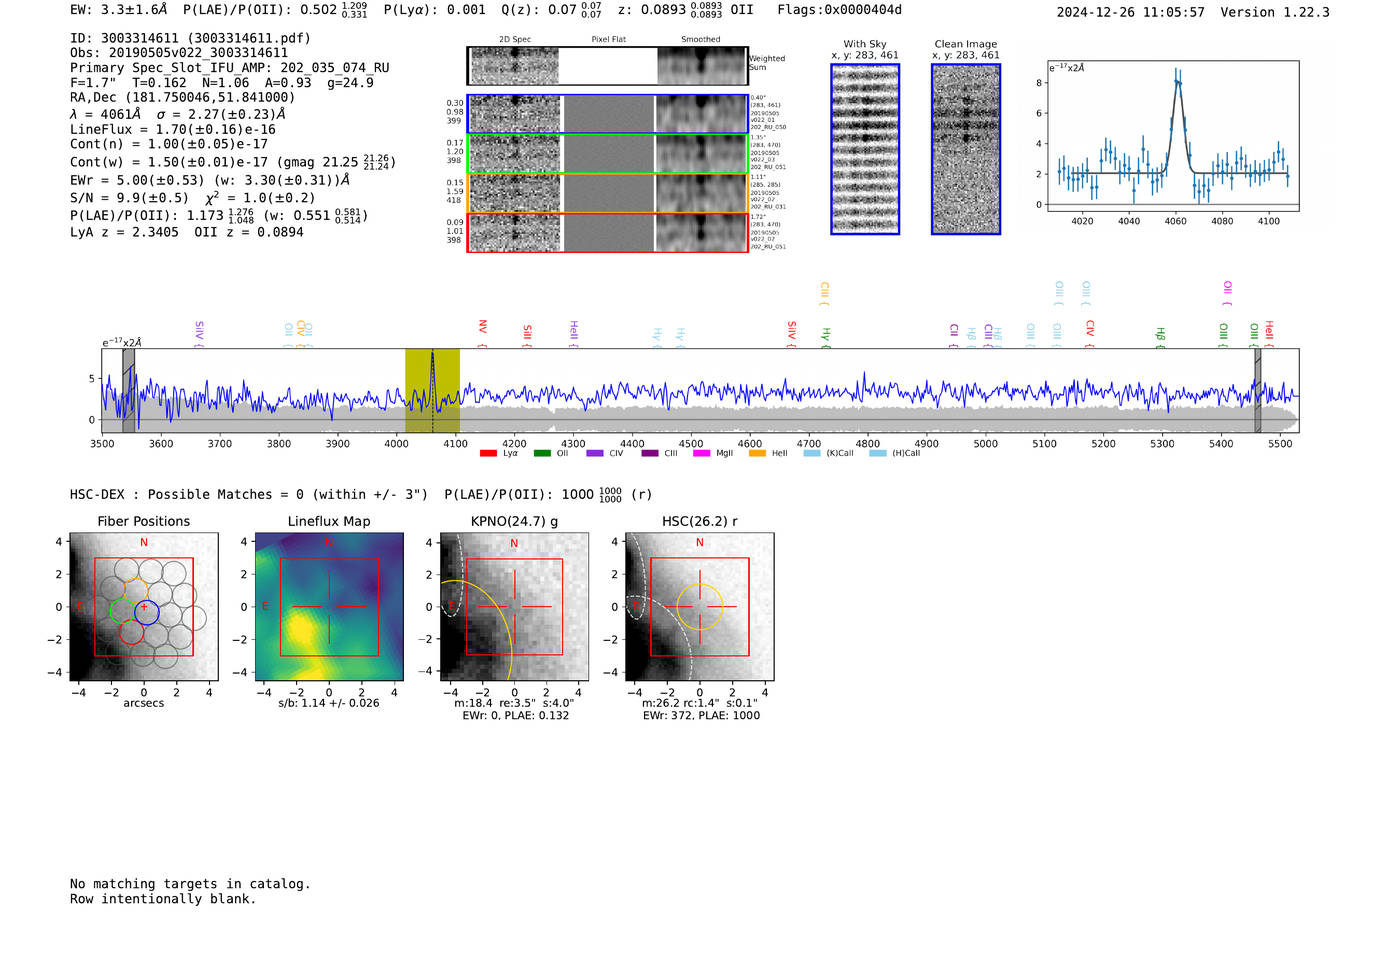Click the header z: 0.0893 OII value
This screenshot has width=1400, height=953.
(x=685, y=10)
